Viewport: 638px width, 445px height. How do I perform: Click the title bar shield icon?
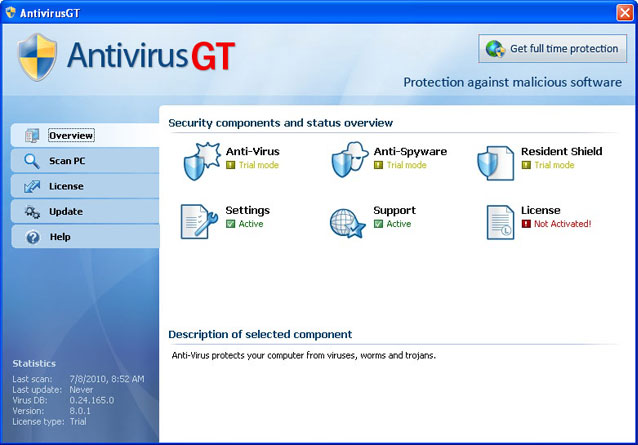pos(11,13)
